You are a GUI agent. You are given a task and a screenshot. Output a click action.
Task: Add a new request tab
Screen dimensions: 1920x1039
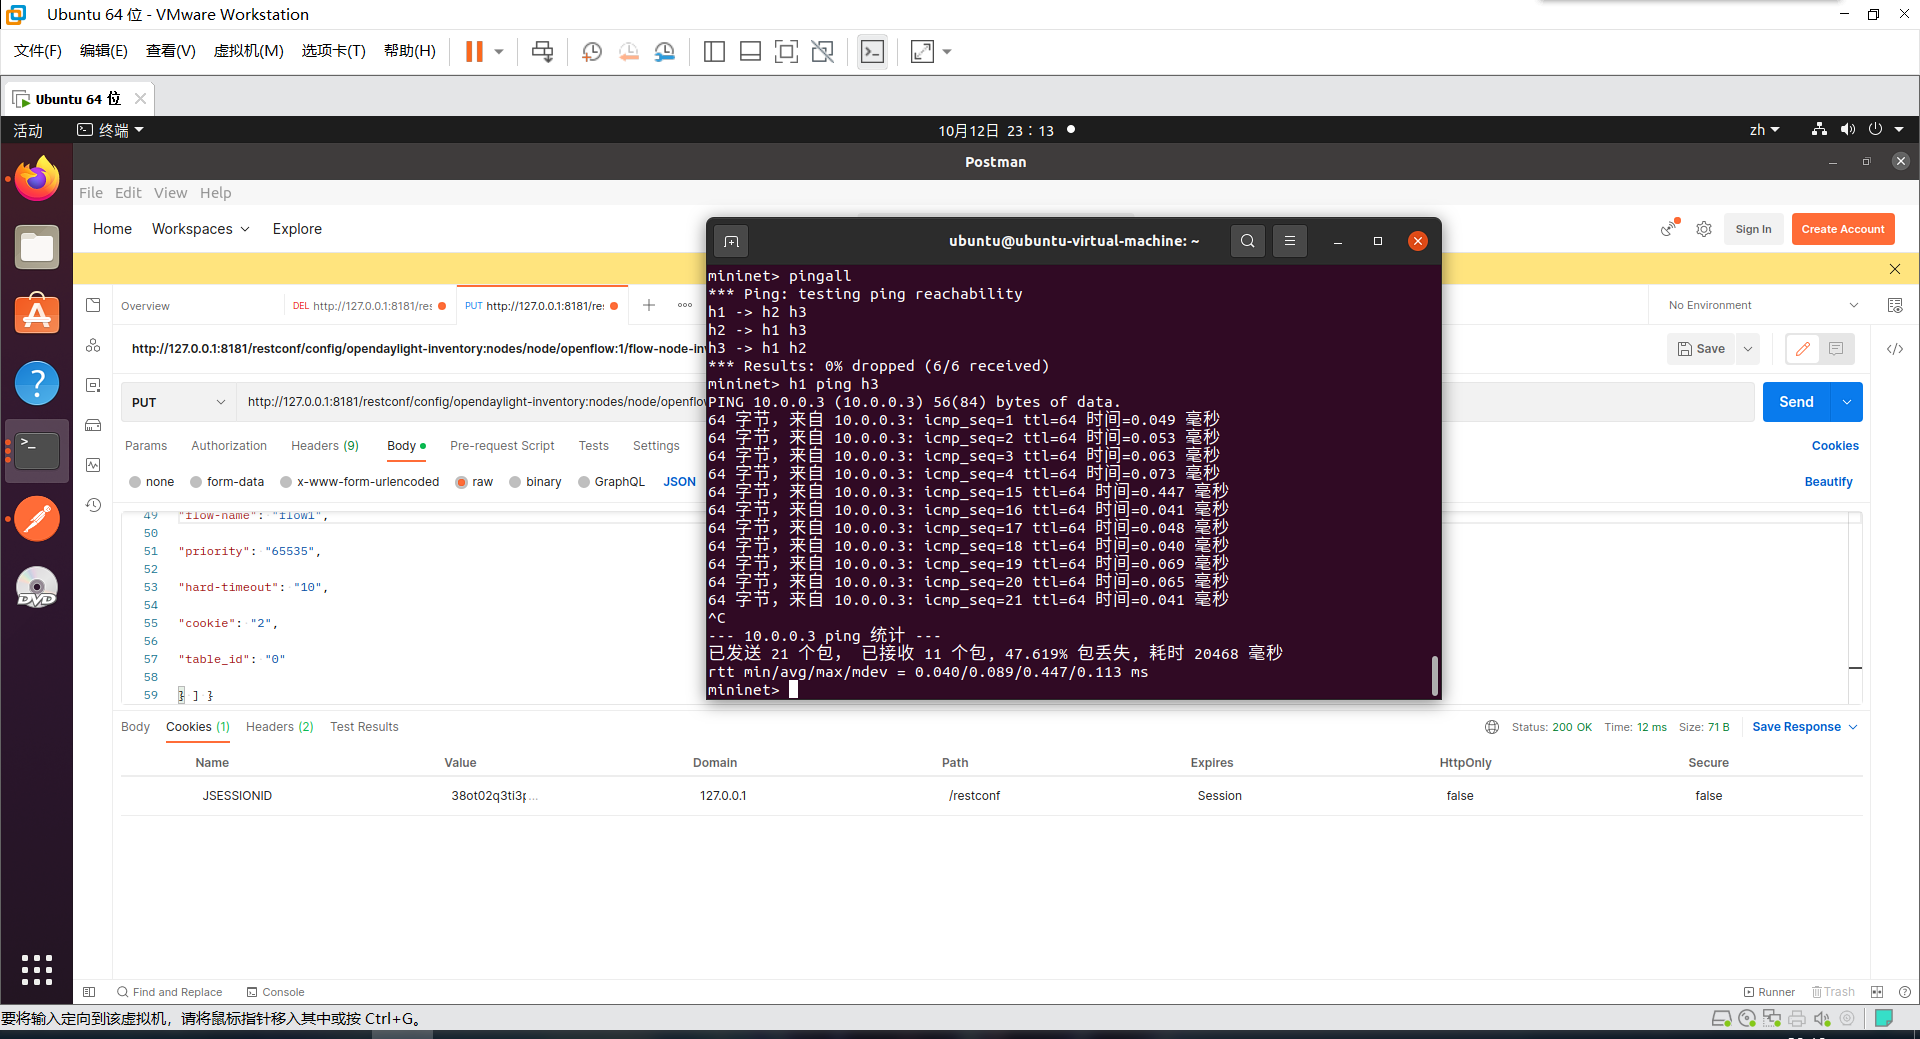pos(649,305)
